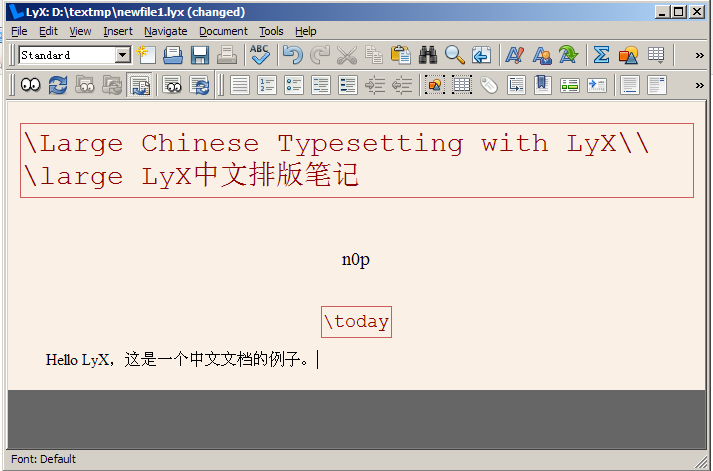
Task: Insert a citation with the bookmark icon
Action: pyautogui.click(x=543, y=85)
